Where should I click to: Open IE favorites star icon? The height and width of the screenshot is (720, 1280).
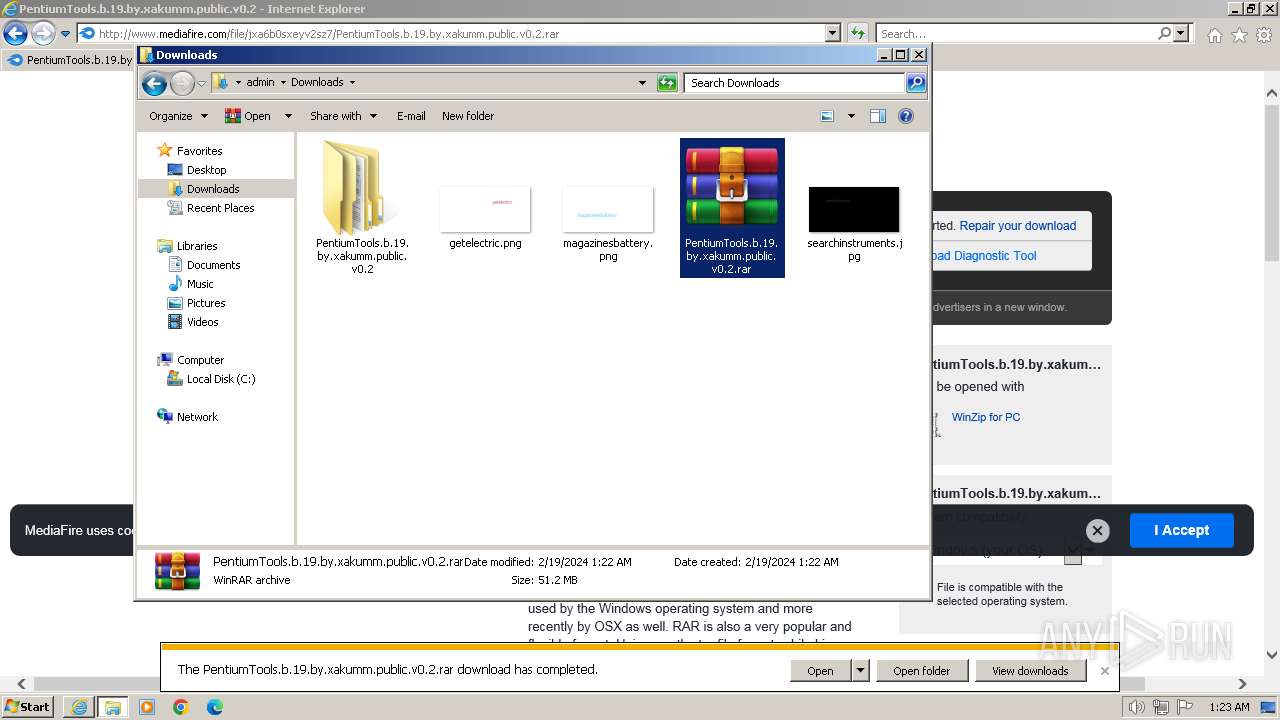(x=1239, y=35)
